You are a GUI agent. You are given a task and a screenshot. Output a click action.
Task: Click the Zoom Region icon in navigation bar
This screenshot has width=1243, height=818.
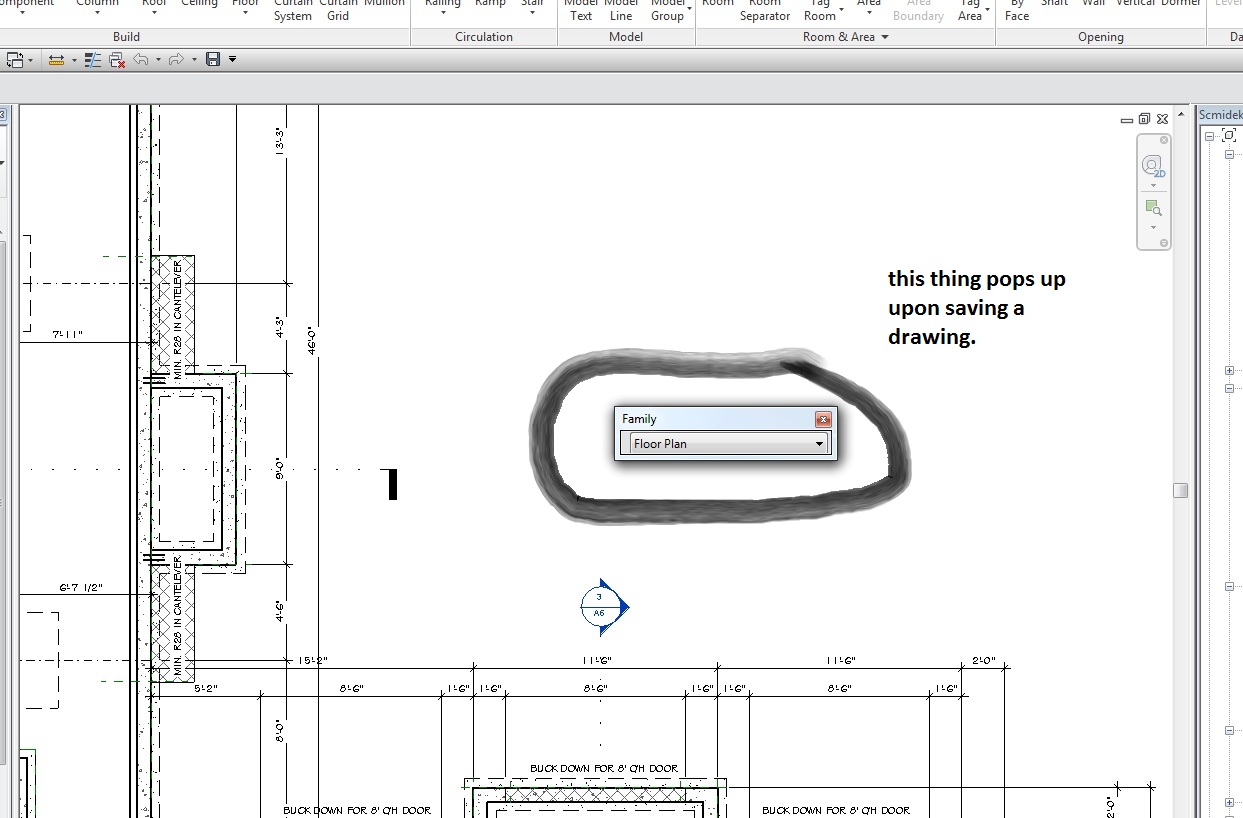click(x=1153, y=208)
